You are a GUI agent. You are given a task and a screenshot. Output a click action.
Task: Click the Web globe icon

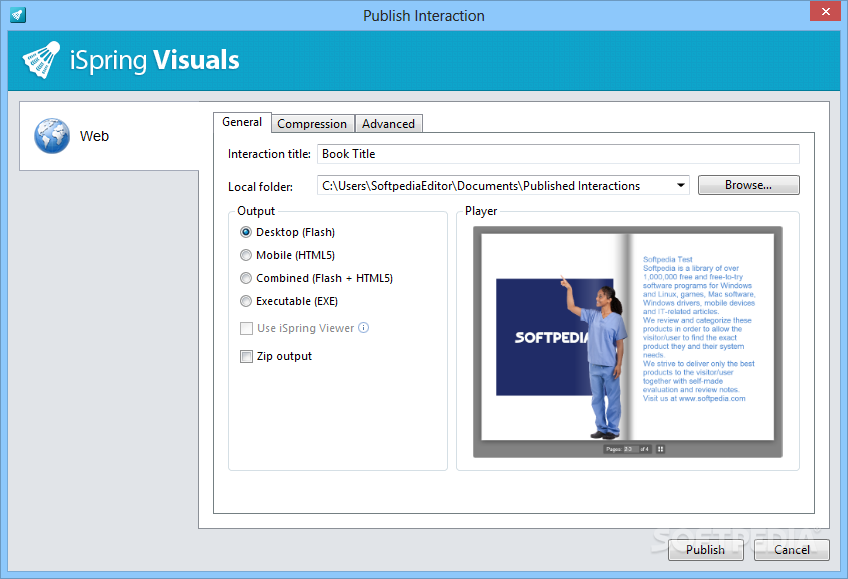(52, 136)
